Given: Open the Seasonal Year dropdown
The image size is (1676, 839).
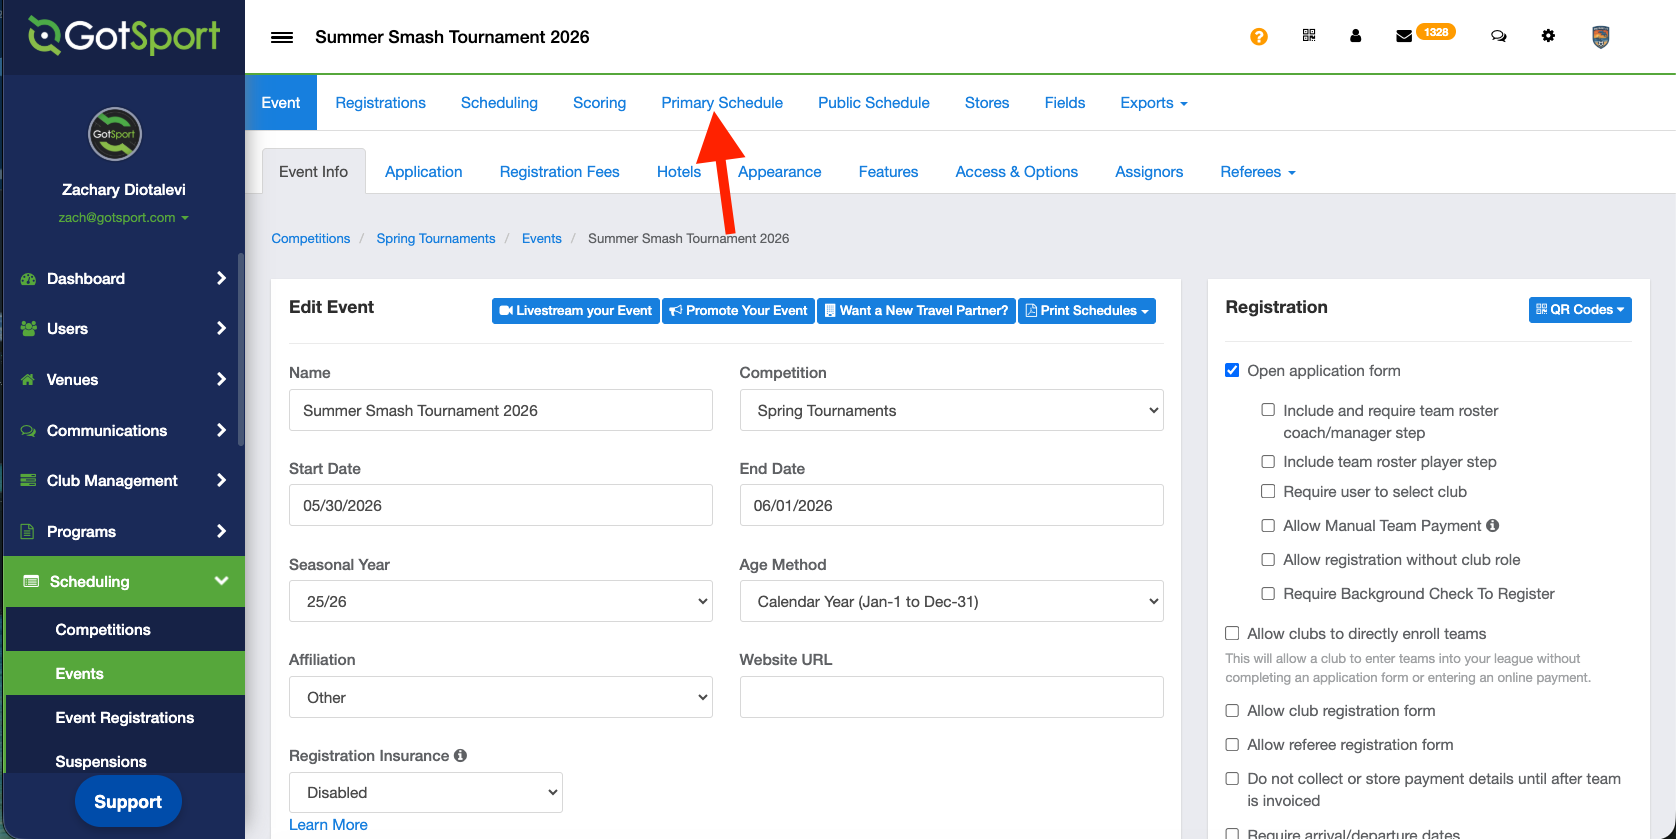Looking at the screenshot, I should tap(500, 602).
